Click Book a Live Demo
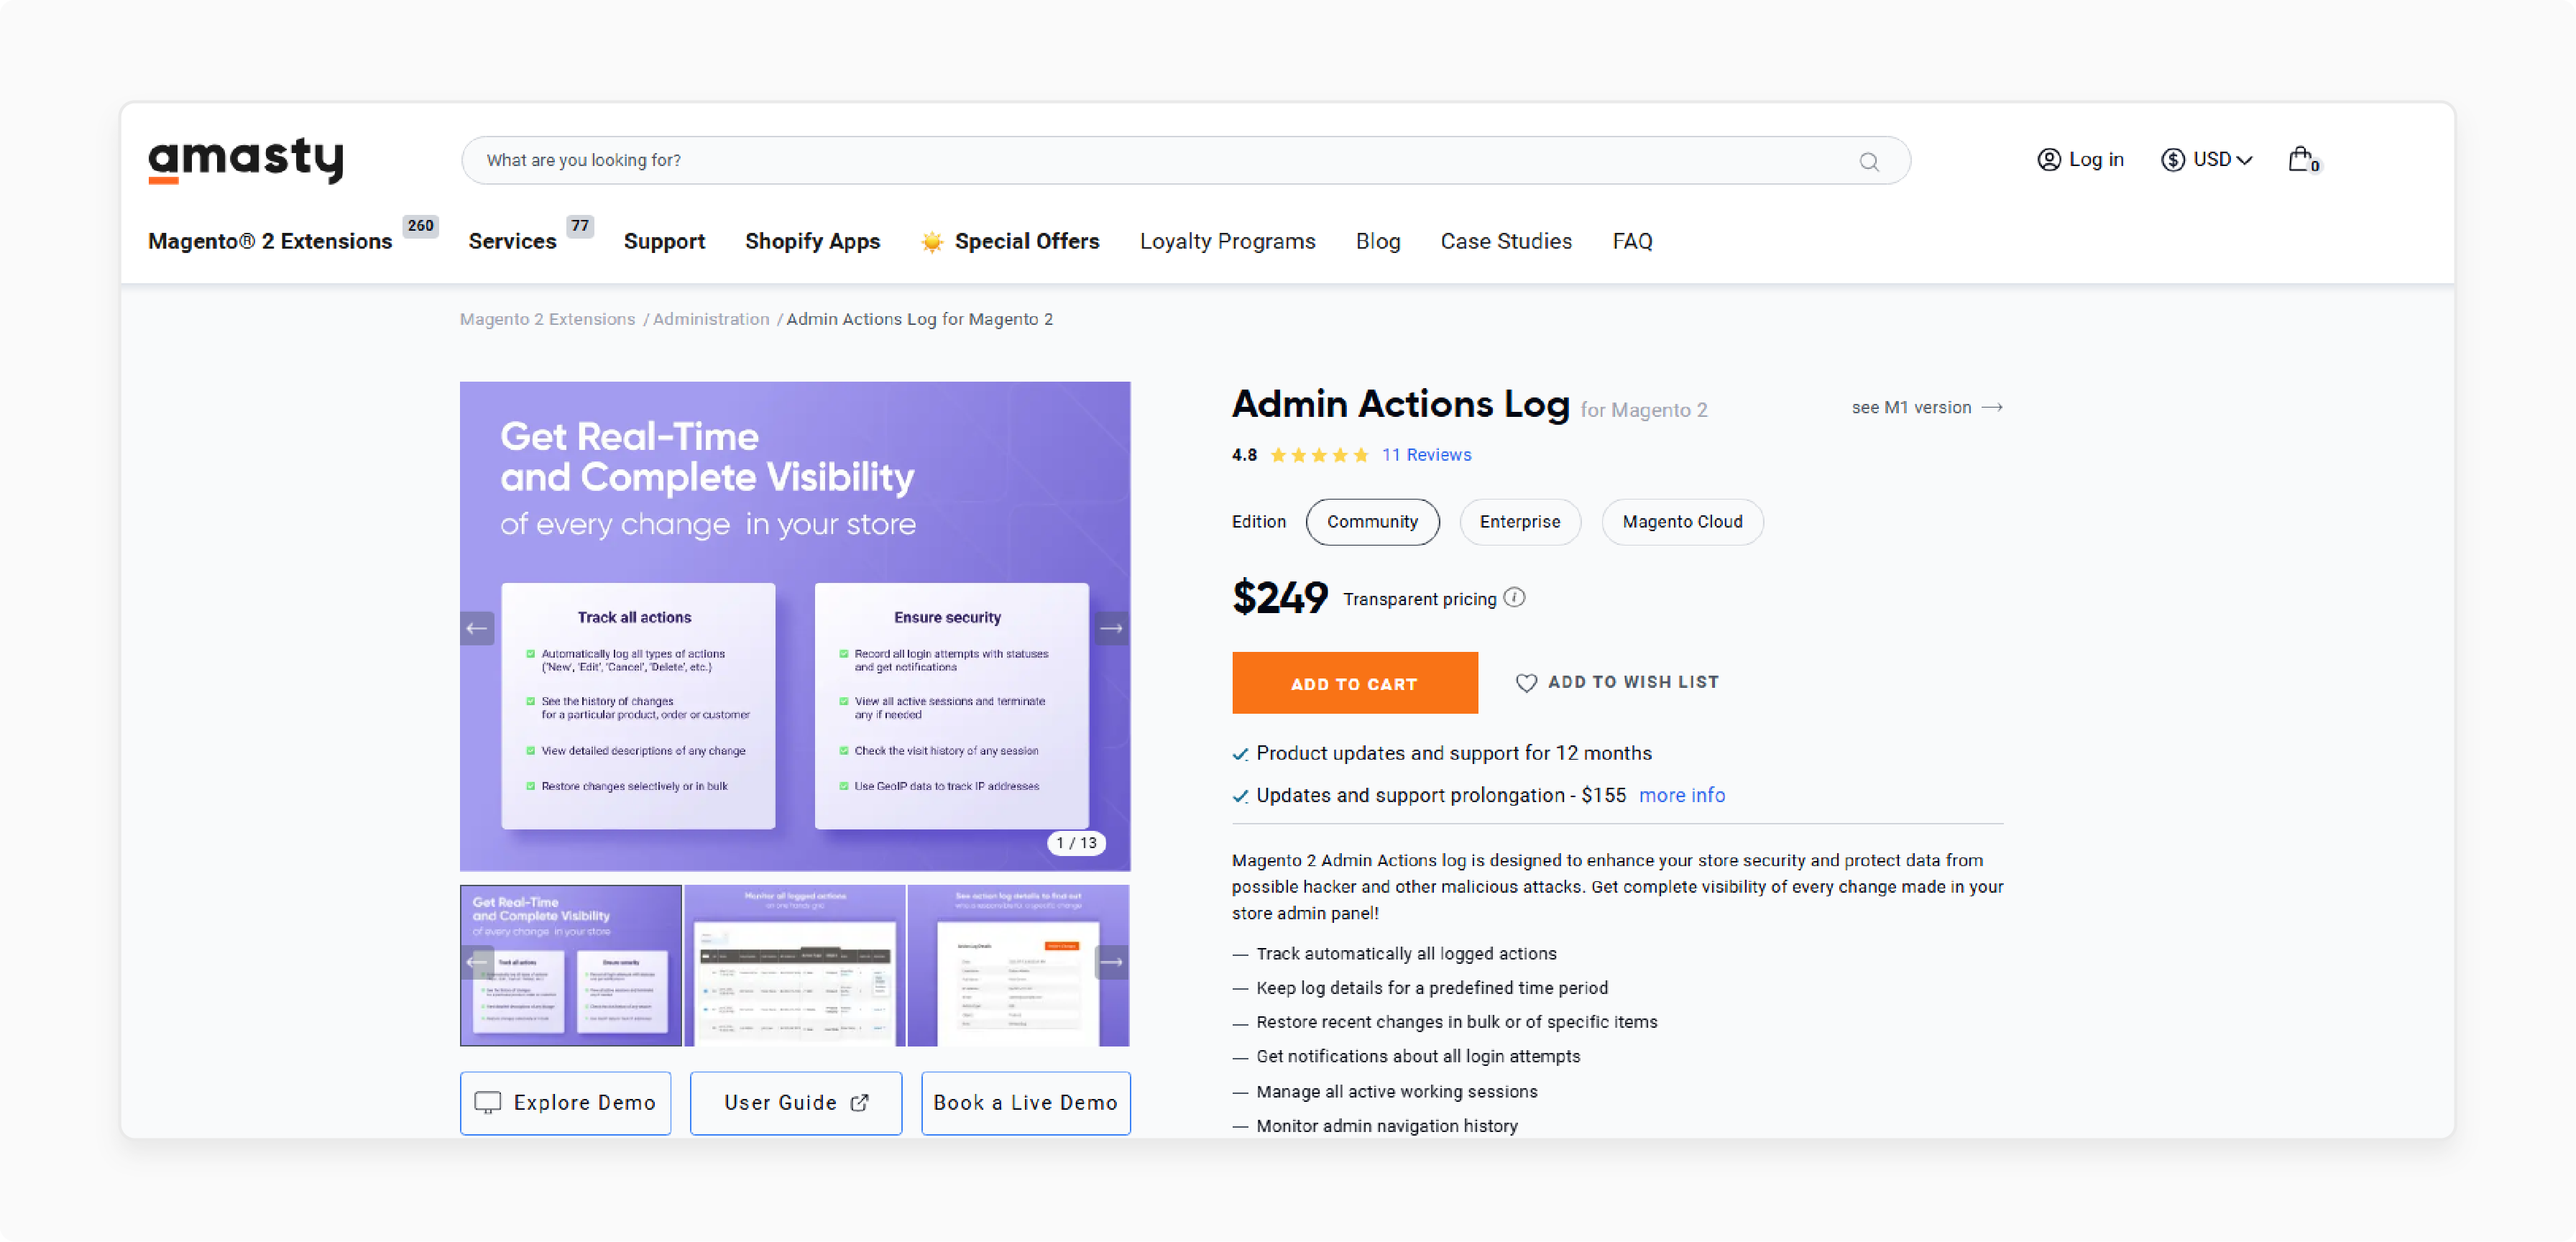2576x1242 pixels. (x=1025, y=1102)
